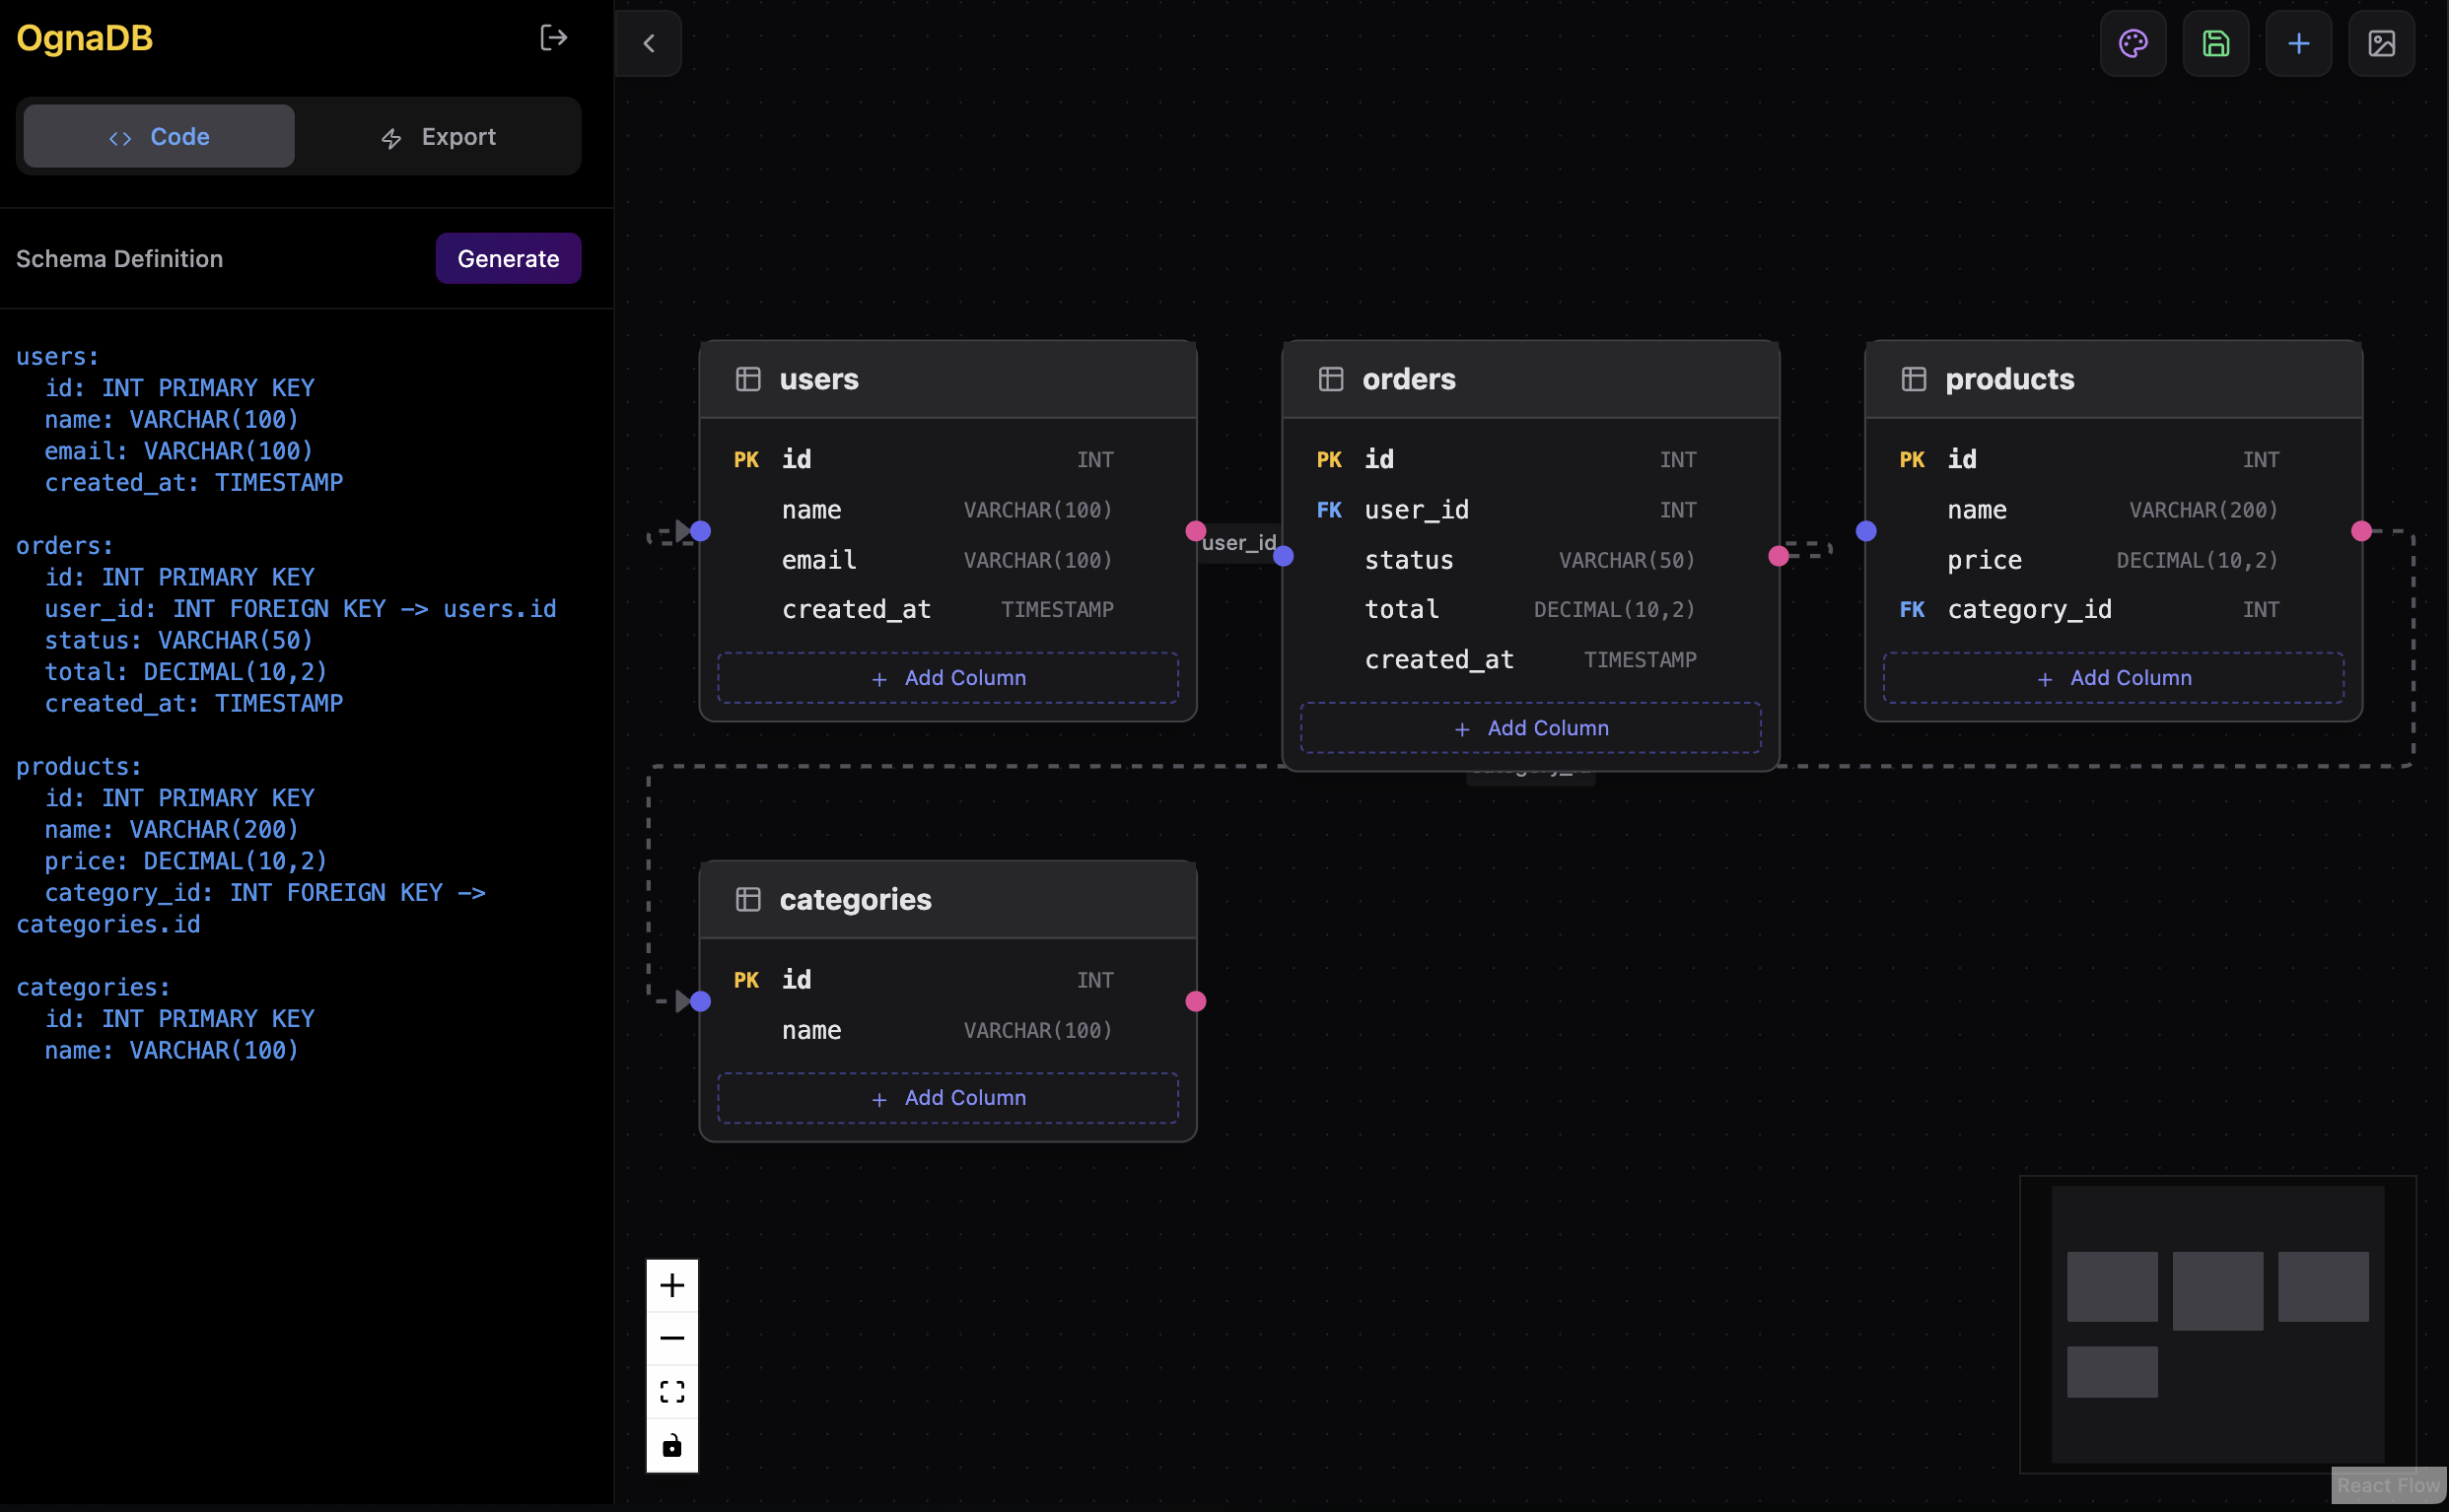Click the green save diagram icon
Screen dimensions: 2449x1512
click(x=2215, y=43)
